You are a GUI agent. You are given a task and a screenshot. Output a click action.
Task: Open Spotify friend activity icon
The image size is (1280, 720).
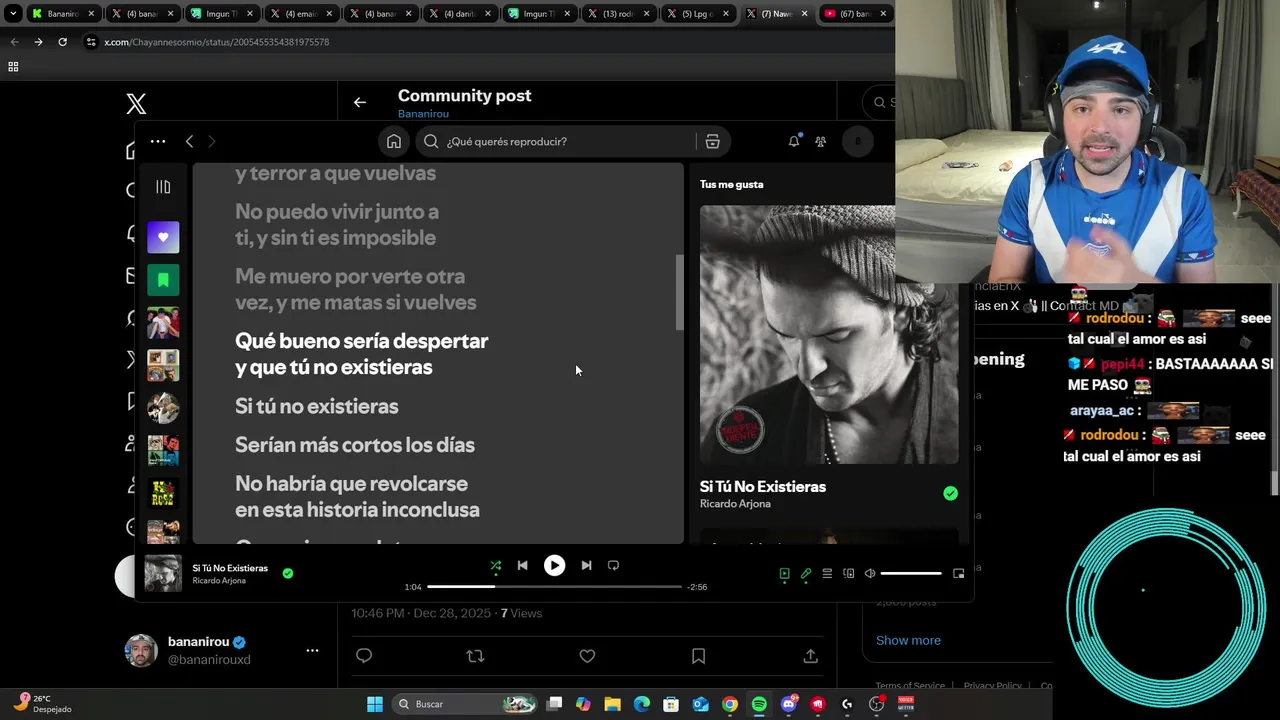(x=821, y=142)
